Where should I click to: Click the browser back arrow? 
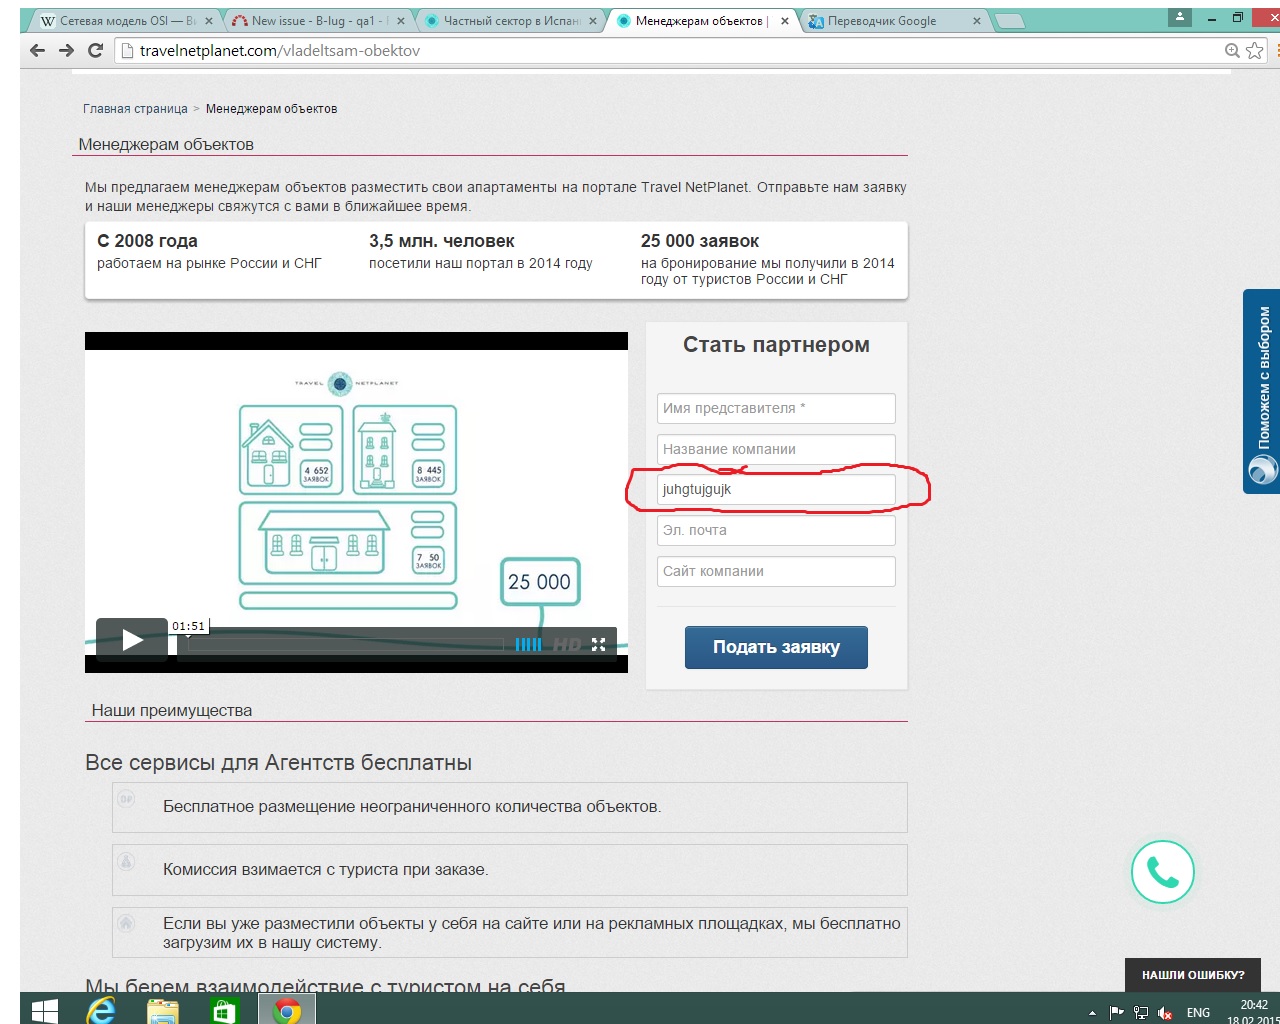point(38,50)
